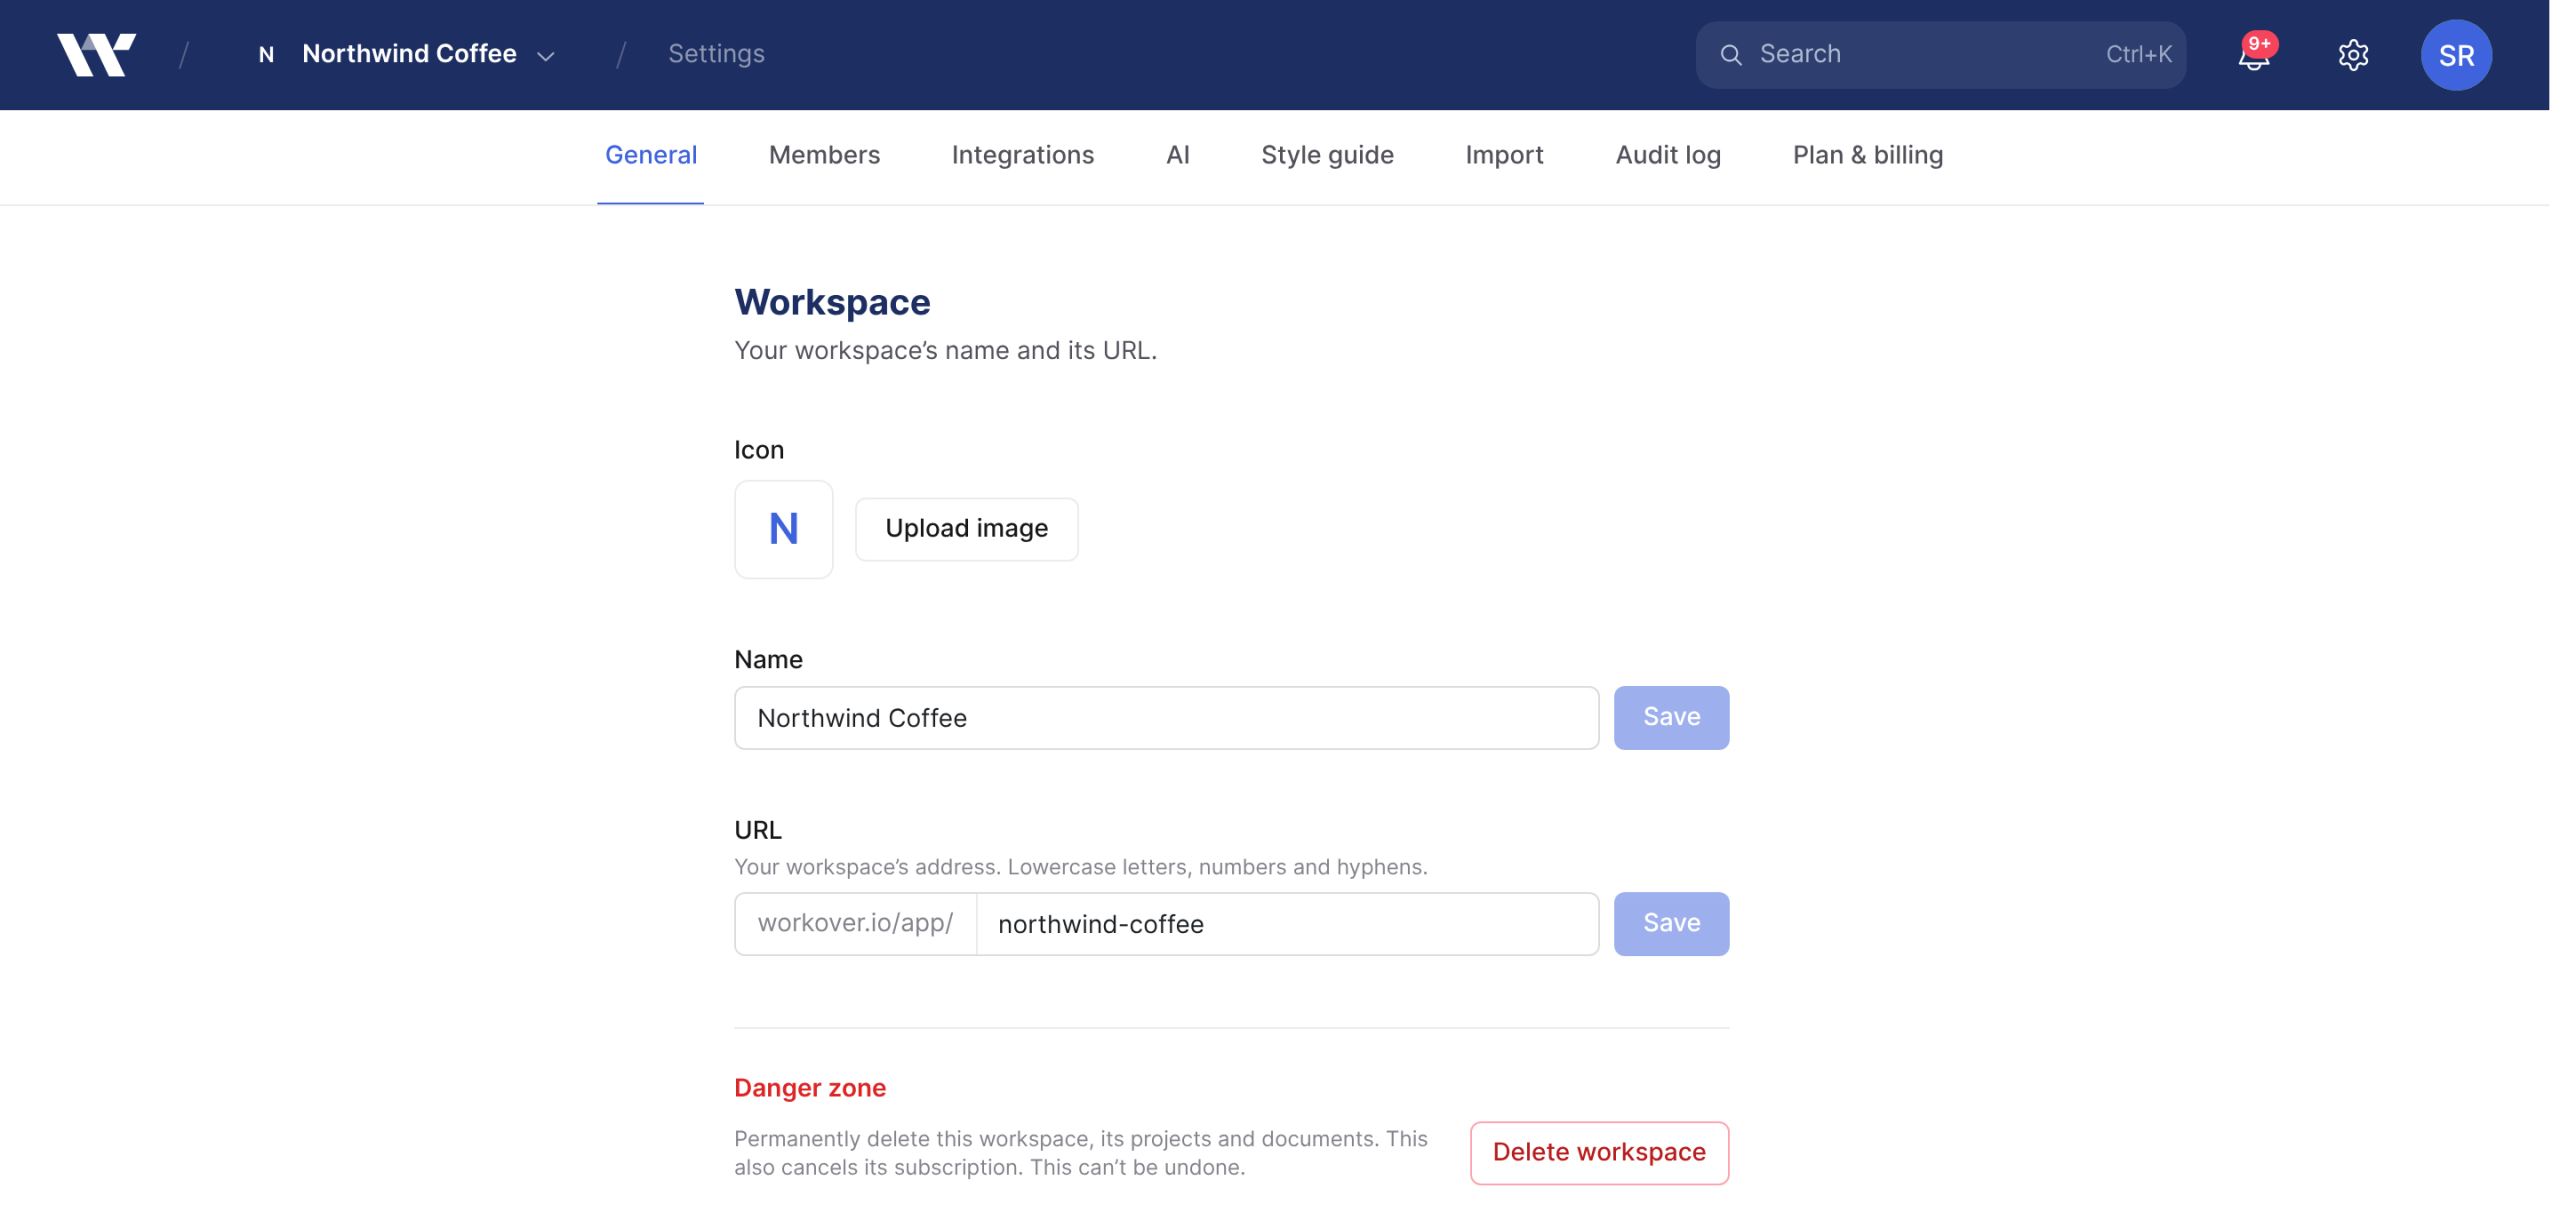The height and width of the screenshot is (1228, 2560).
Task: Open the SR user avatar menu
Action: coord(2455,55)
